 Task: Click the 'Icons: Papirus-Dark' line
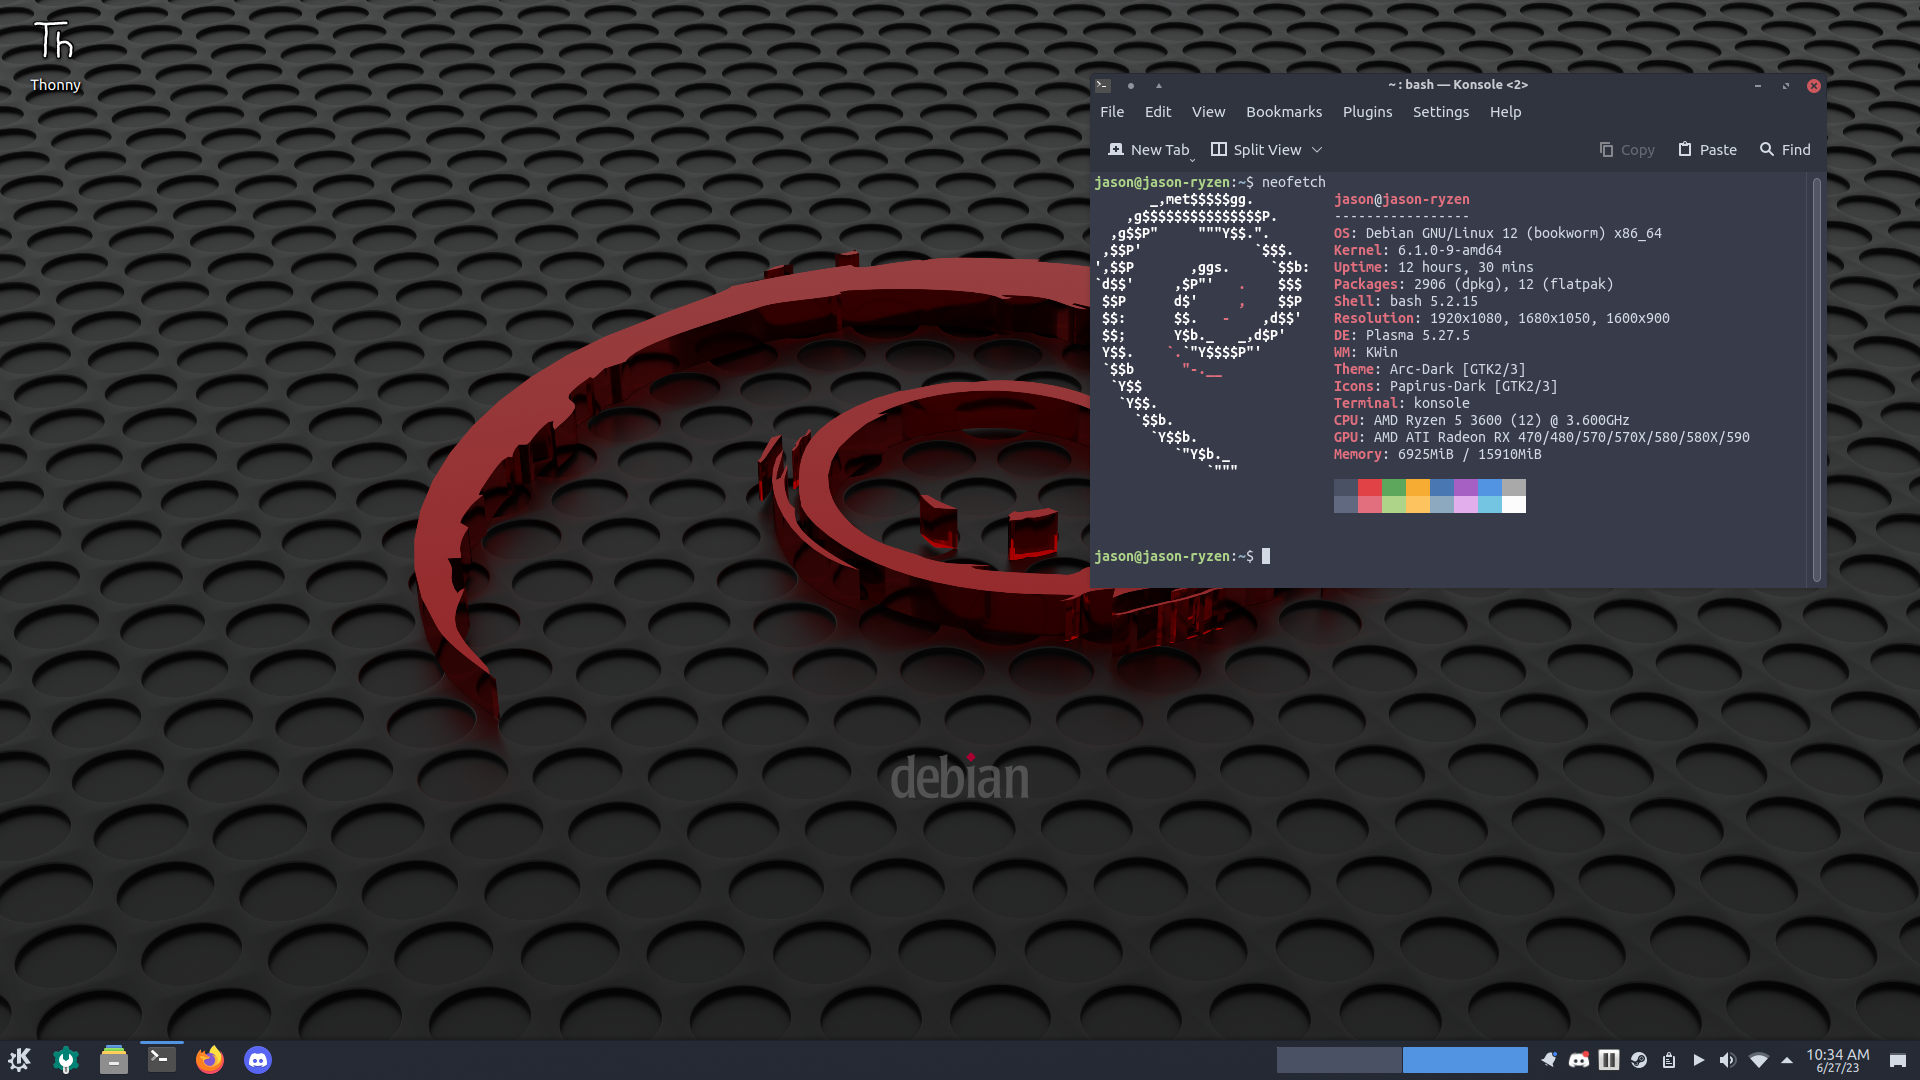pyautogui.click(x=1445, y=386)
